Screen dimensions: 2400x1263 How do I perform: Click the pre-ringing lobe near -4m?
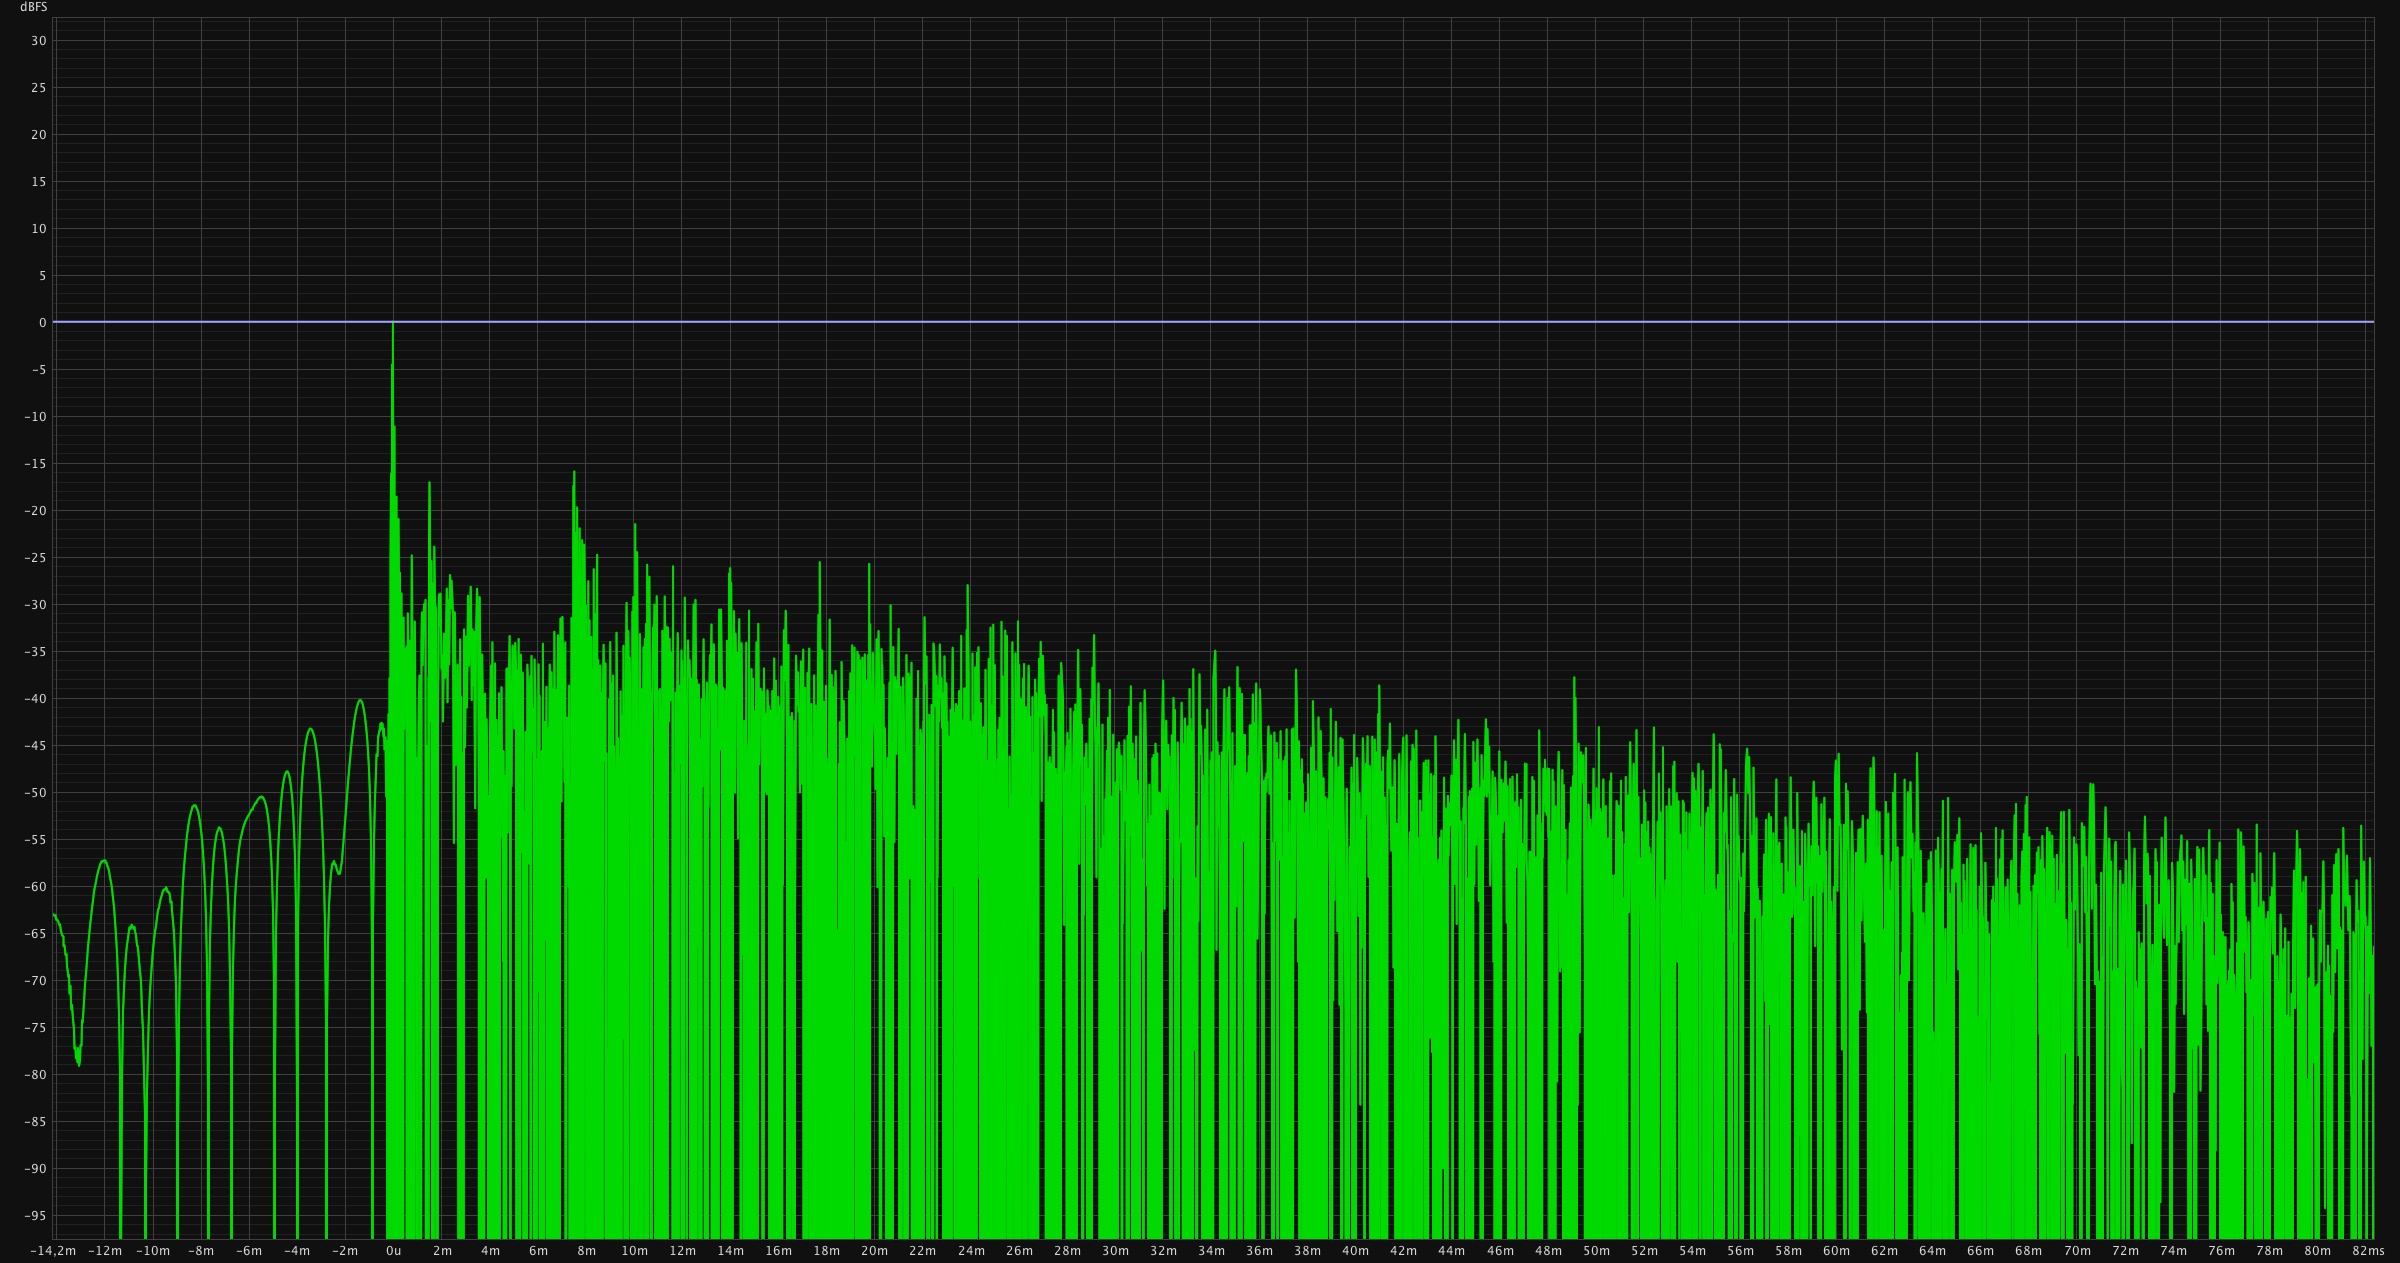[x=311, y=730]
